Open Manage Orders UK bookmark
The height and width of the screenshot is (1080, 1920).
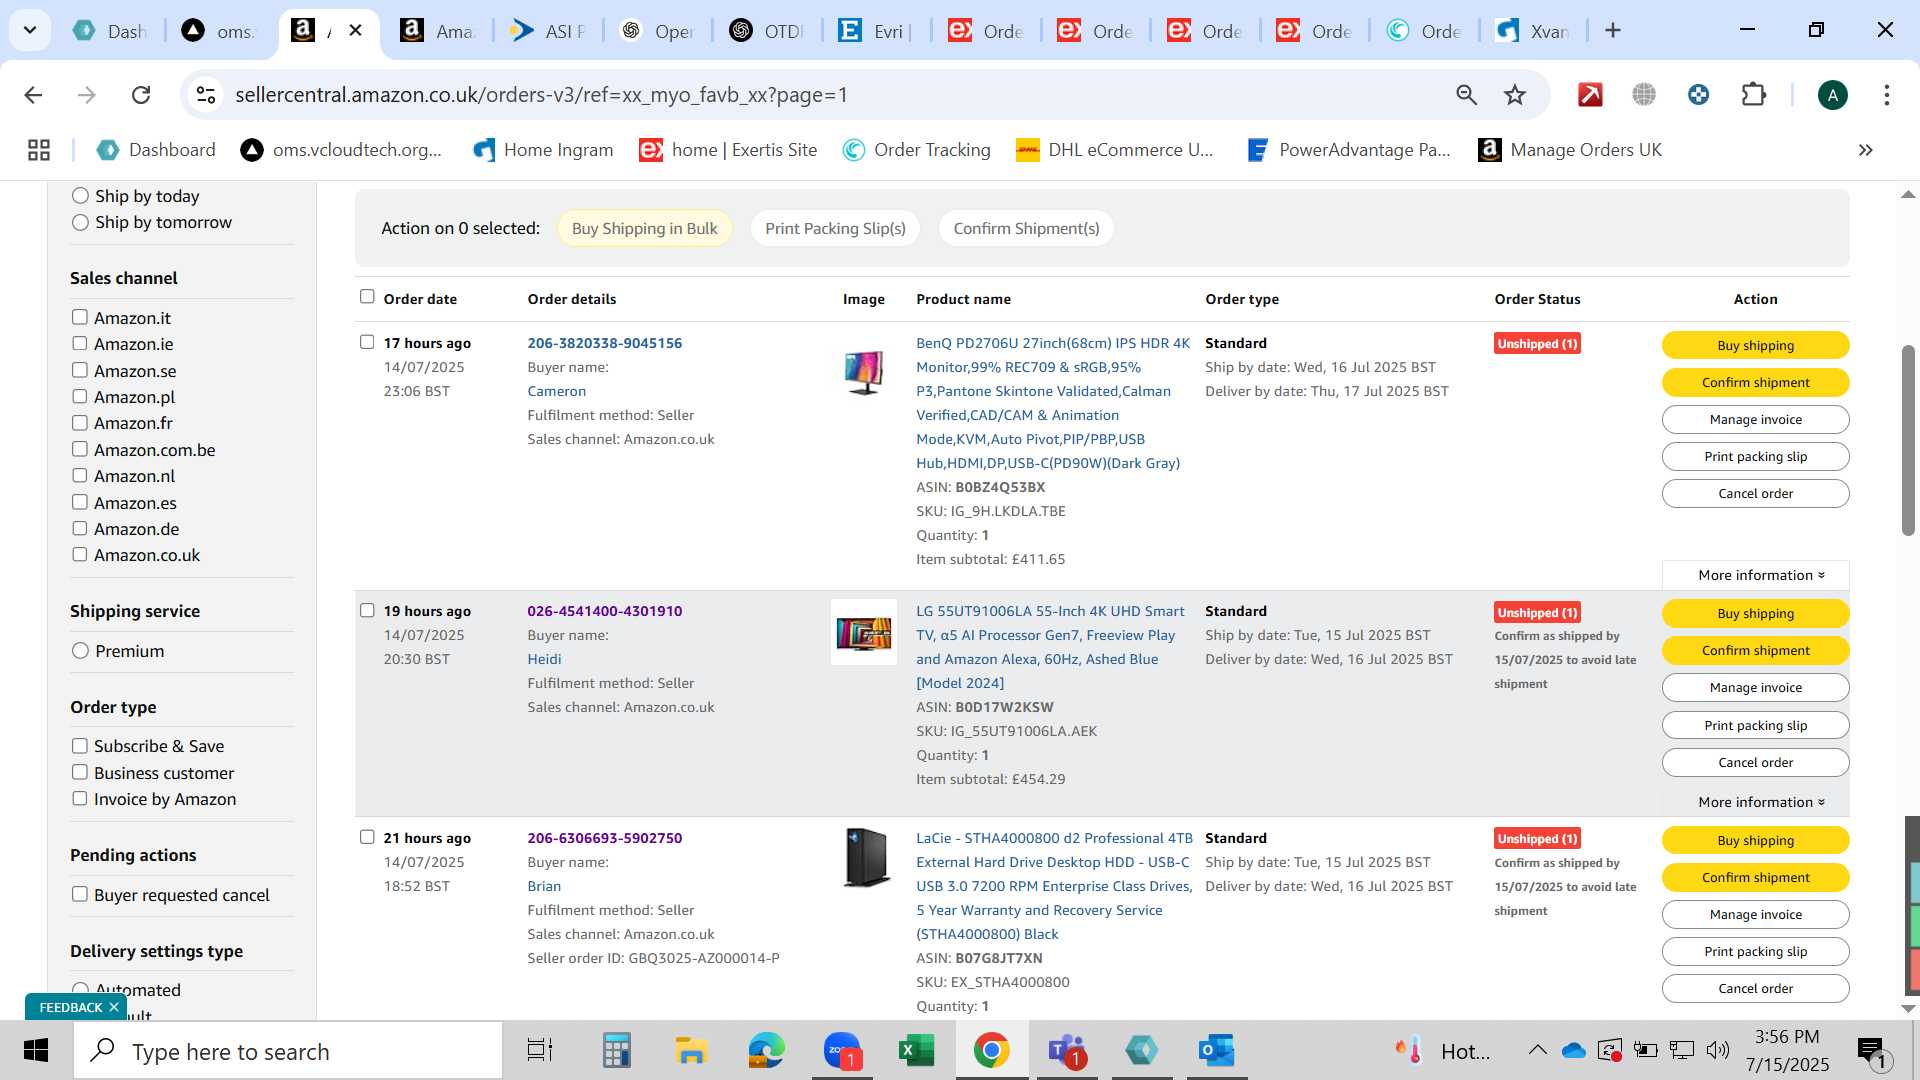pos(1570,150)
